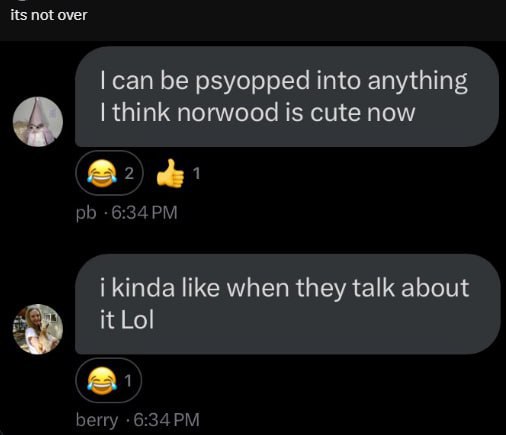Toggle thumbs up reaction on pb's message

click(x=178, y=173)
